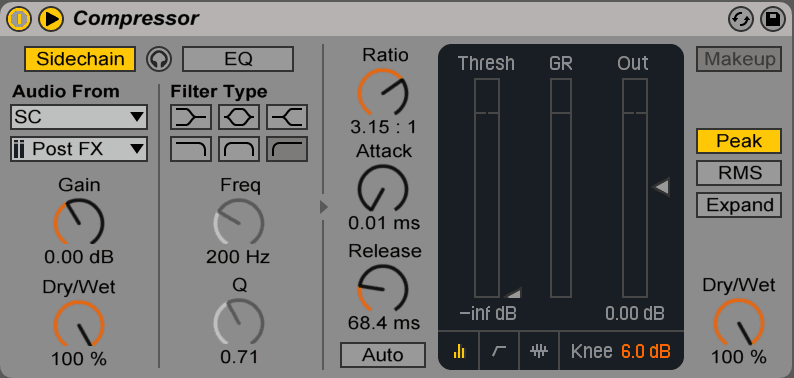Select the band-pass filter type icon
This screenshot has width=794, height=378.
coord(239,149)
